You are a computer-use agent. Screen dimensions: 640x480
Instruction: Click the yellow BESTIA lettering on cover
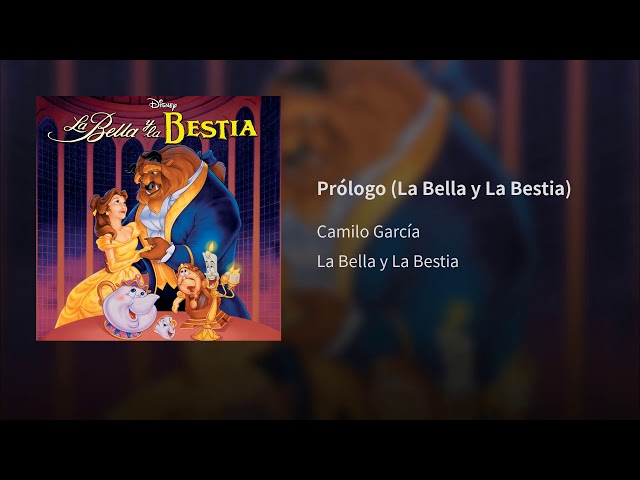click(211, 128)
